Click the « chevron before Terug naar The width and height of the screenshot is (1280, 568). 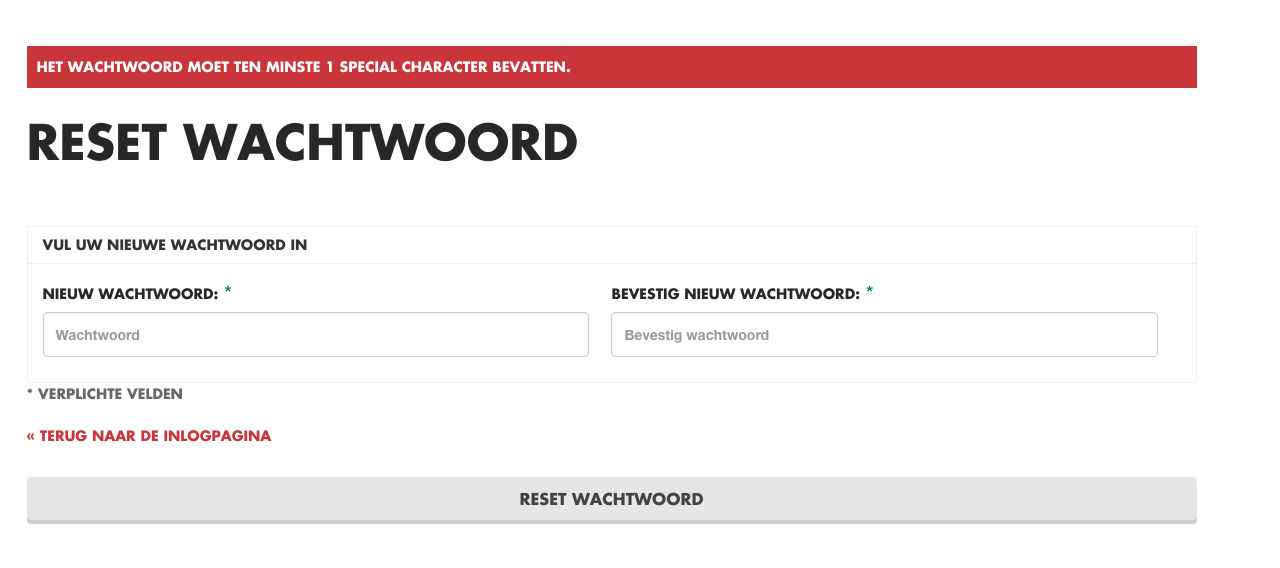tap(31, 436)
